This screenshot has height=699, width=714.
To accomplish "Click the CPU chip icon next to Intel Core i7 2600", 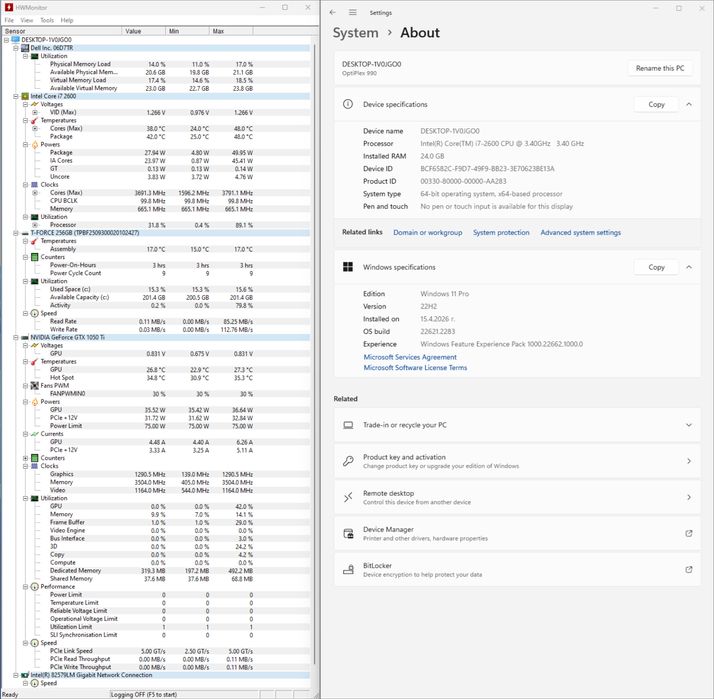I will [x=25, y=96].
